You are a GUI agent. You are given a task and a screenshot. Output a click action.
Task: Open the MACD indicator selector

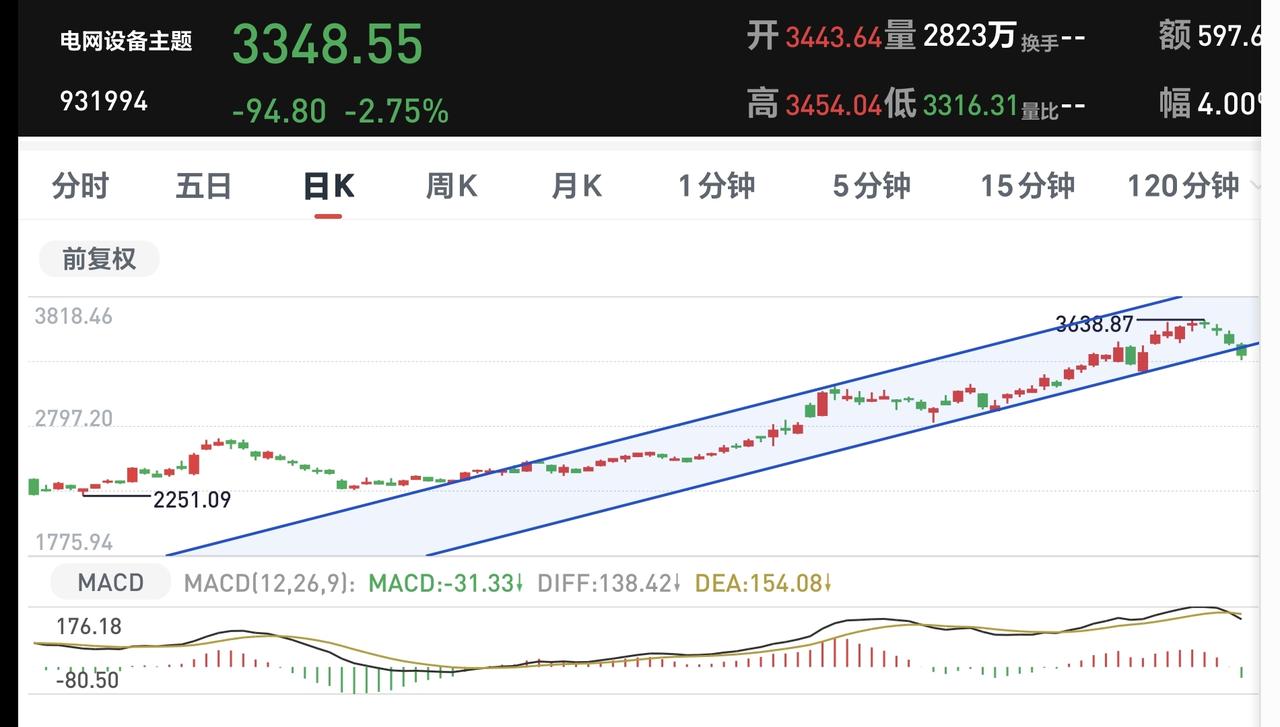pos(111,582)
